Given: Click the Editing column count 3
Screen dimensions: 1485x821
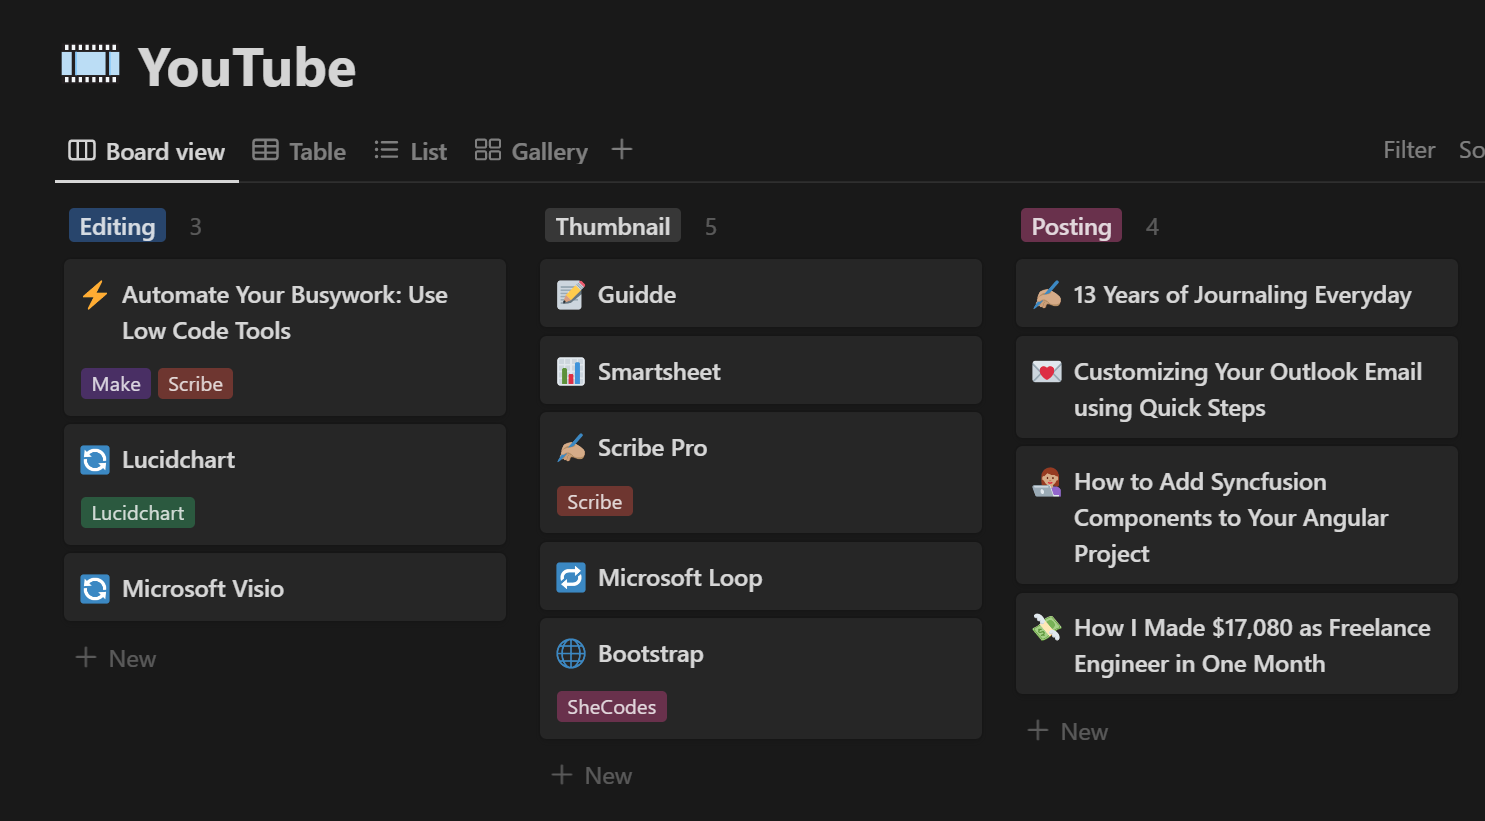Looking at the screenshot, I should 196,227.
